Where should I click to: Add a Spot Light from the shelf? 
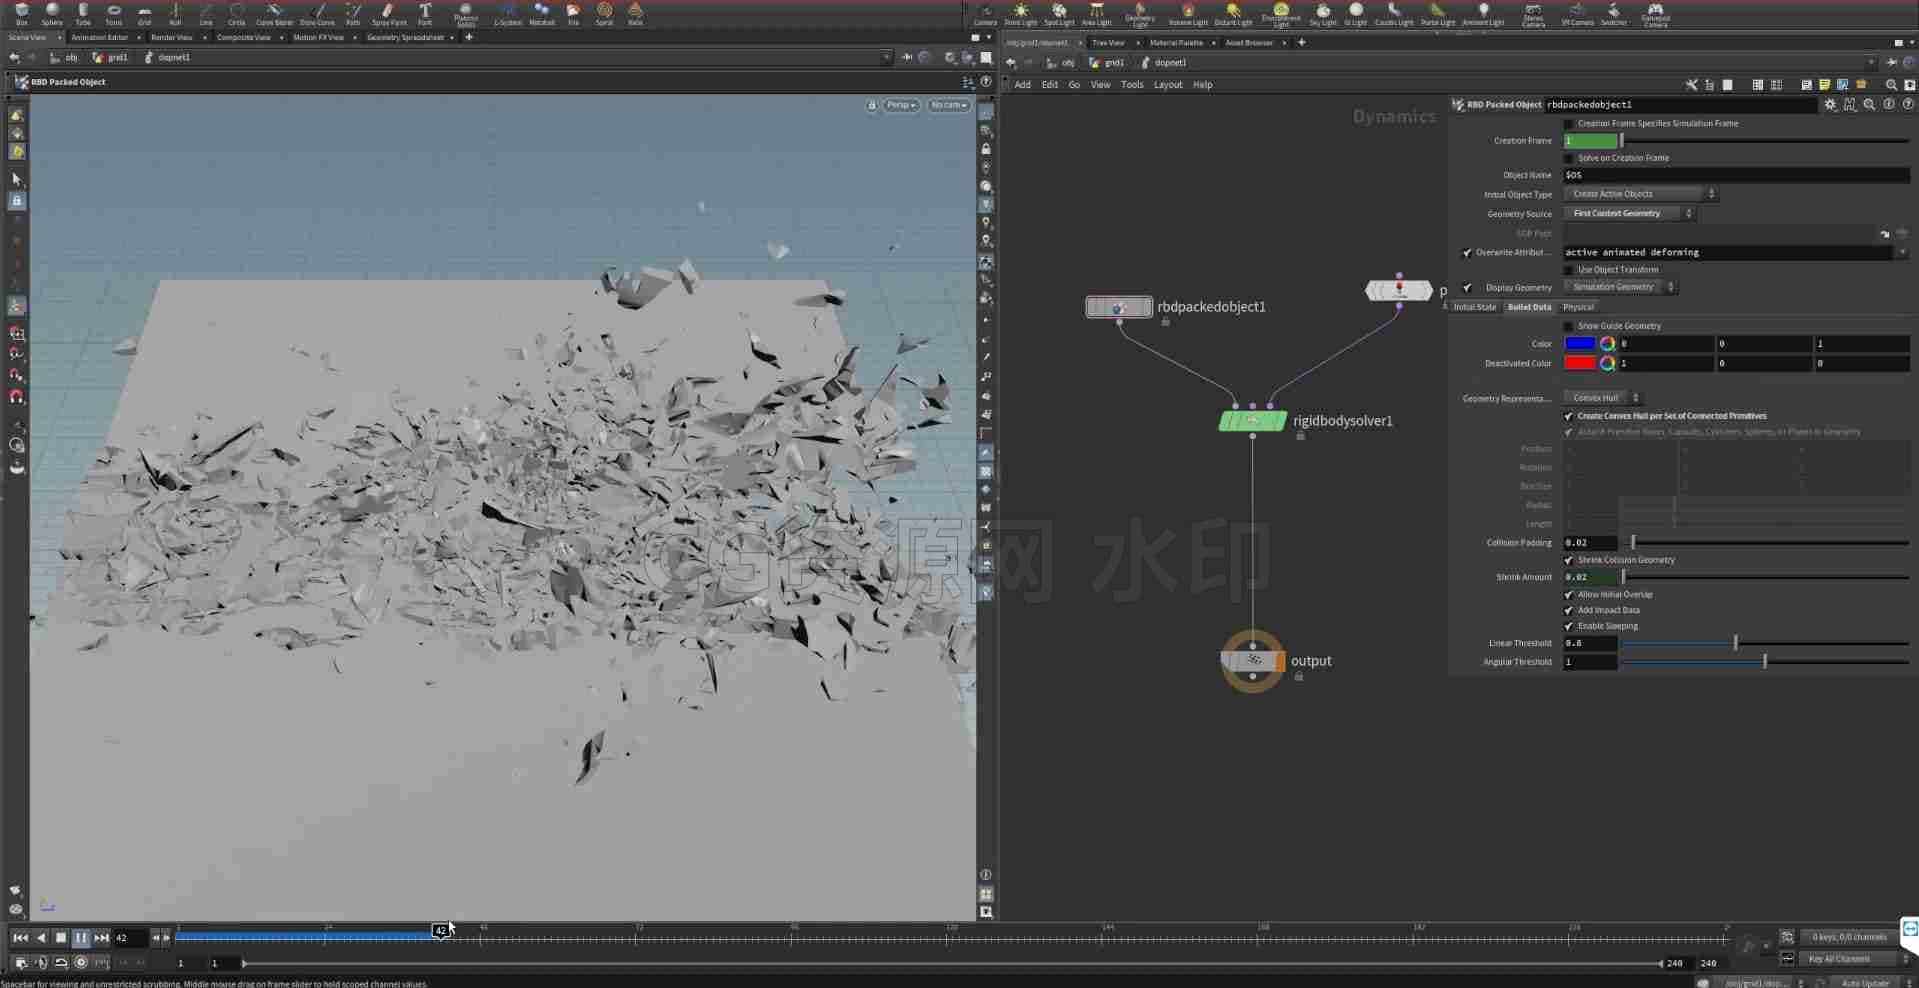[1059, 14]
